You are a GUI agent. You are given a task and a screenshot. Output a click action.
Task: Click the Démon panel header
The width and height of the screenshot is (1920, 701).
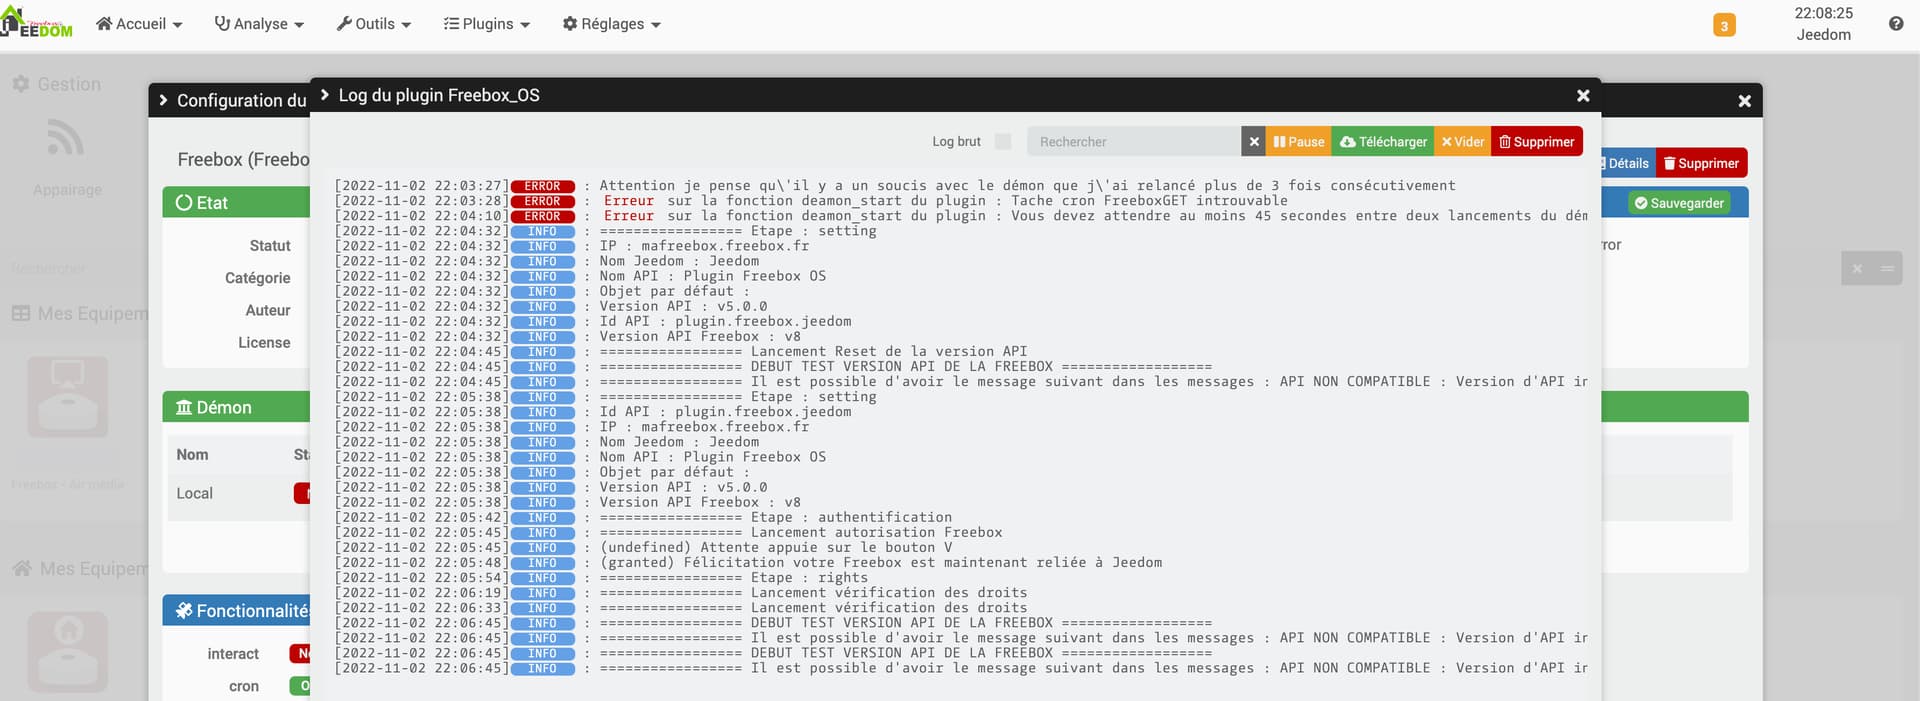click(236, 407)
